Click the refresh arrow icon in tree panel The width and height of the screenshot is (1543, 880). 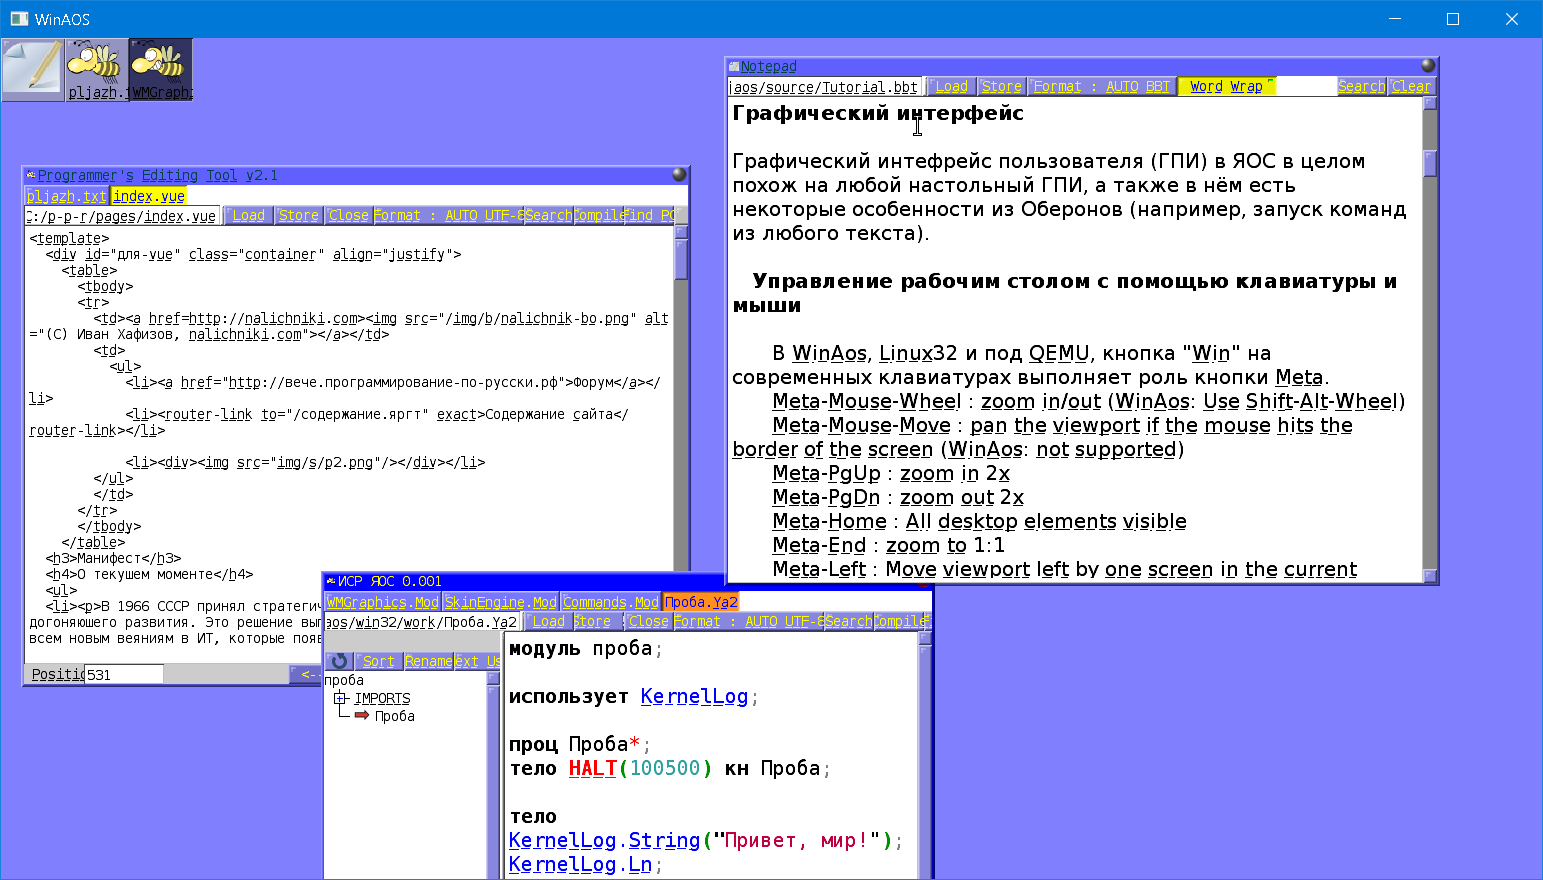pos(339,661)
